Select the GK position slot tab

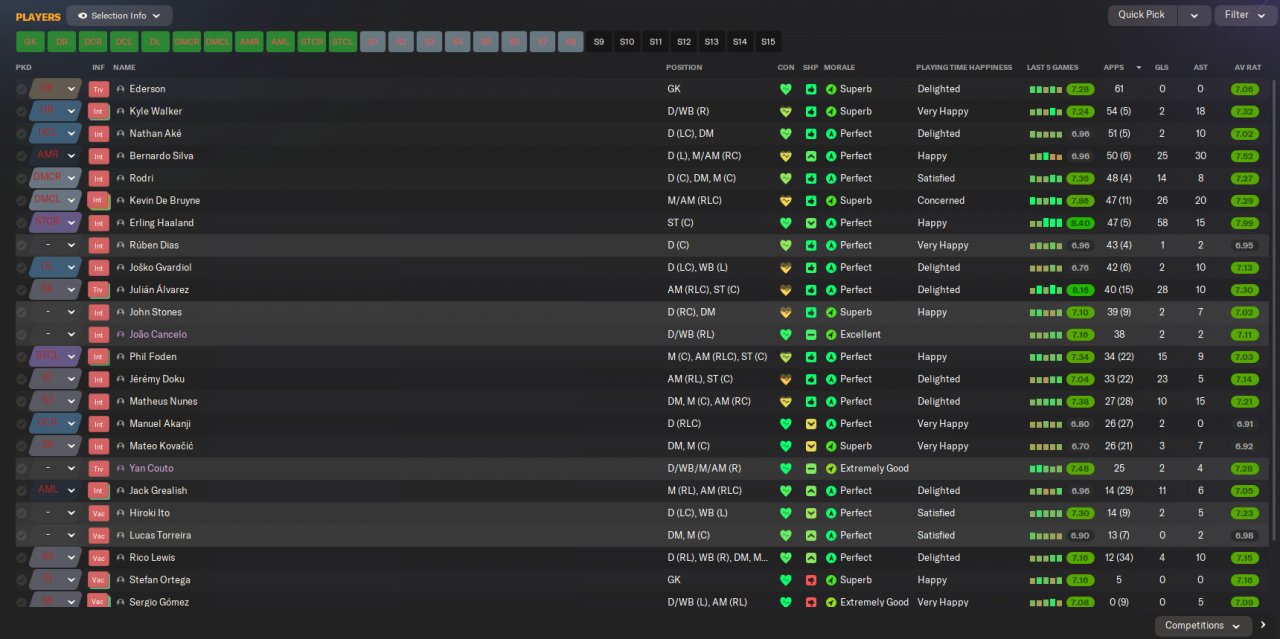(x=30, y=42)
